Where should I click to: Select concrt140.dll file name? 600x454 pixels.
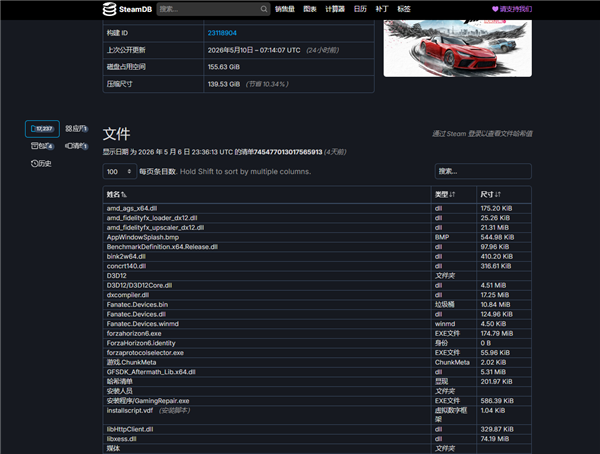tap(126, 266)
